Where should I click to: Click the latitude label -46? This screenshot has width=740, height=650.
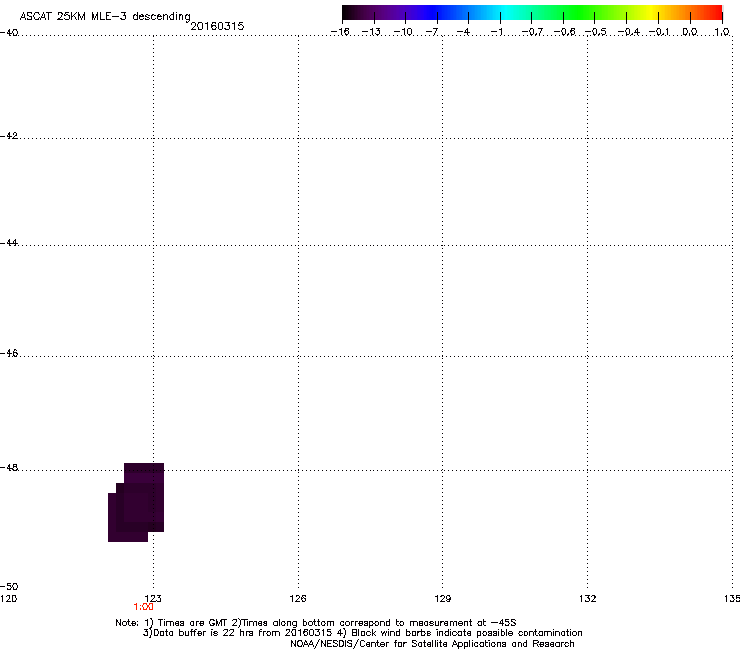point(9,354)
